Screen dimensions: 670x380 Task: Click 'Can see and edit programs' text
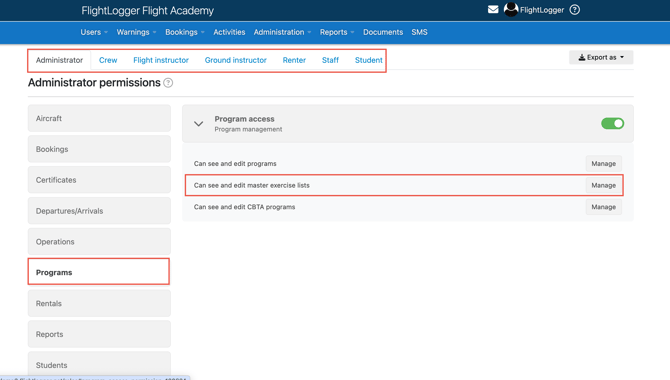coord(235,164)
